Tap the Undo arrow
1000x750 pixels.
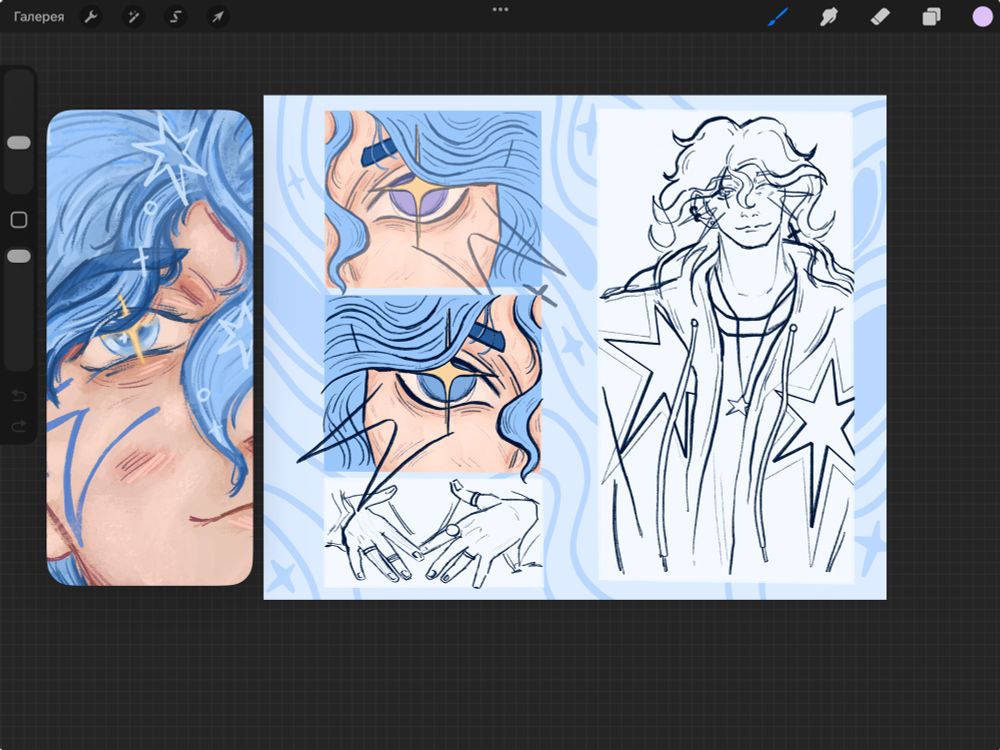coord(19,396)
